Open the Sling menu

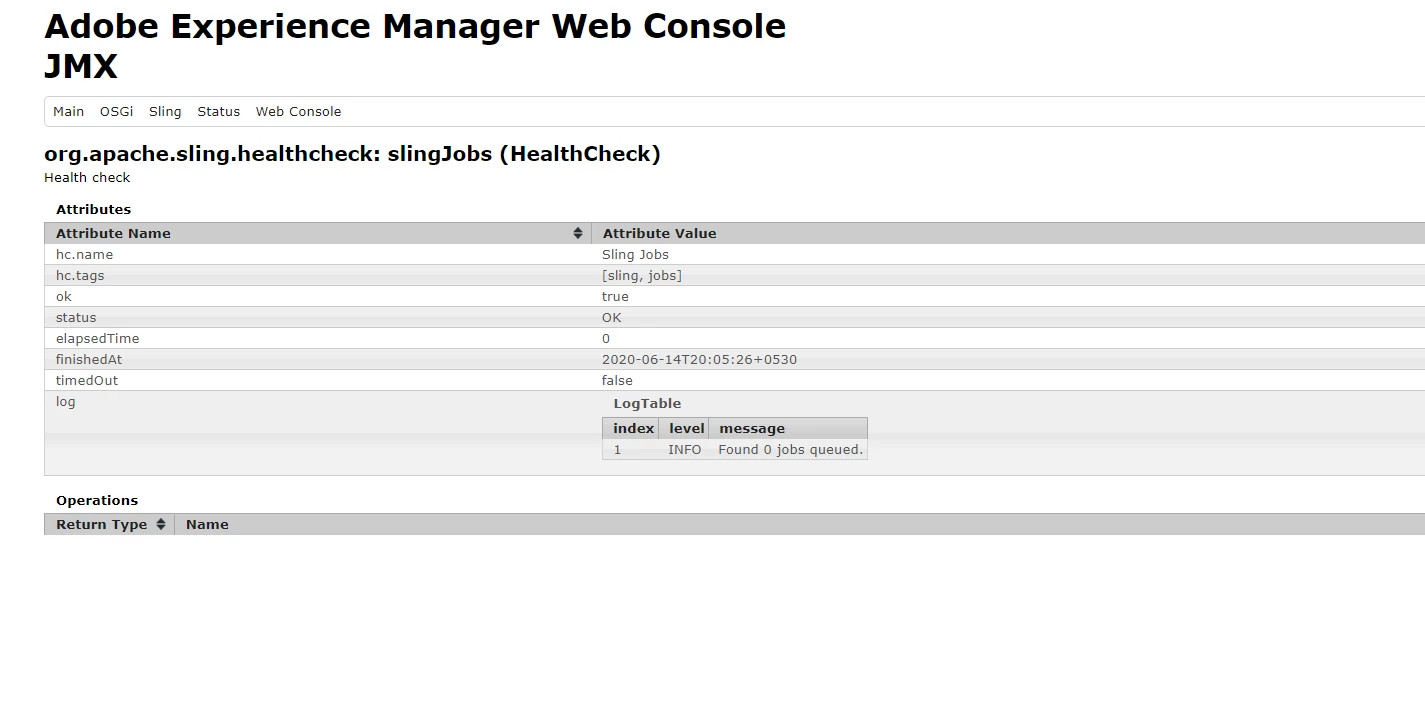165,112
